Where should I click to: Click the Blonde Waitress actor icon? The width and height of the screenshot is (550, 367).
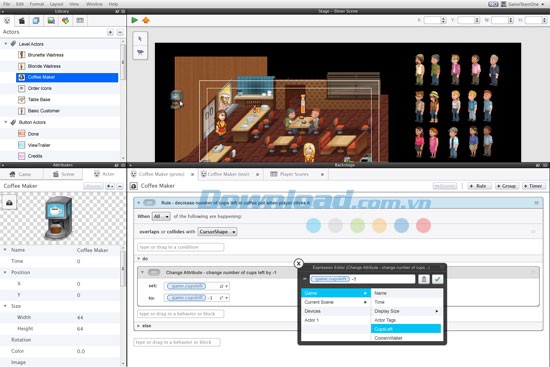click(x=22, y=66)
